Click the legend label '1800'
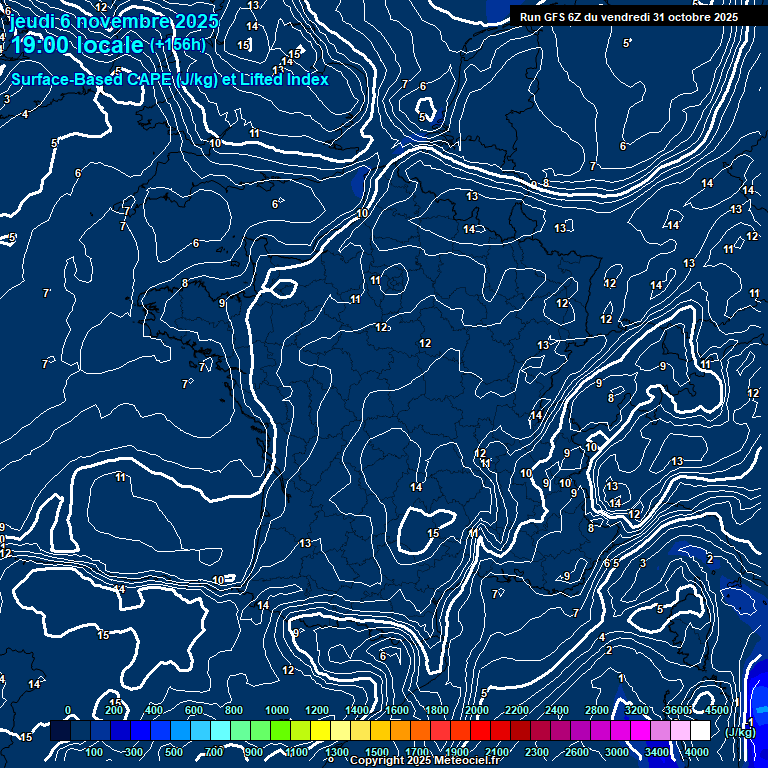The image size is (768, 768). point(437,710)
